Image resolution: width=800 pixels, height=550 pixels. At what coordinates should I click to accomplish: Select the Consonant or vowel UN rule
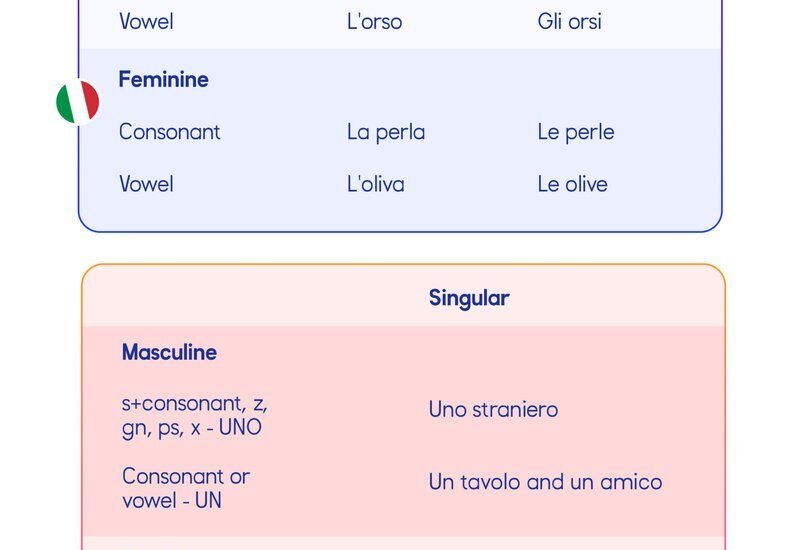pyautogui.click(x=186, y=488)
